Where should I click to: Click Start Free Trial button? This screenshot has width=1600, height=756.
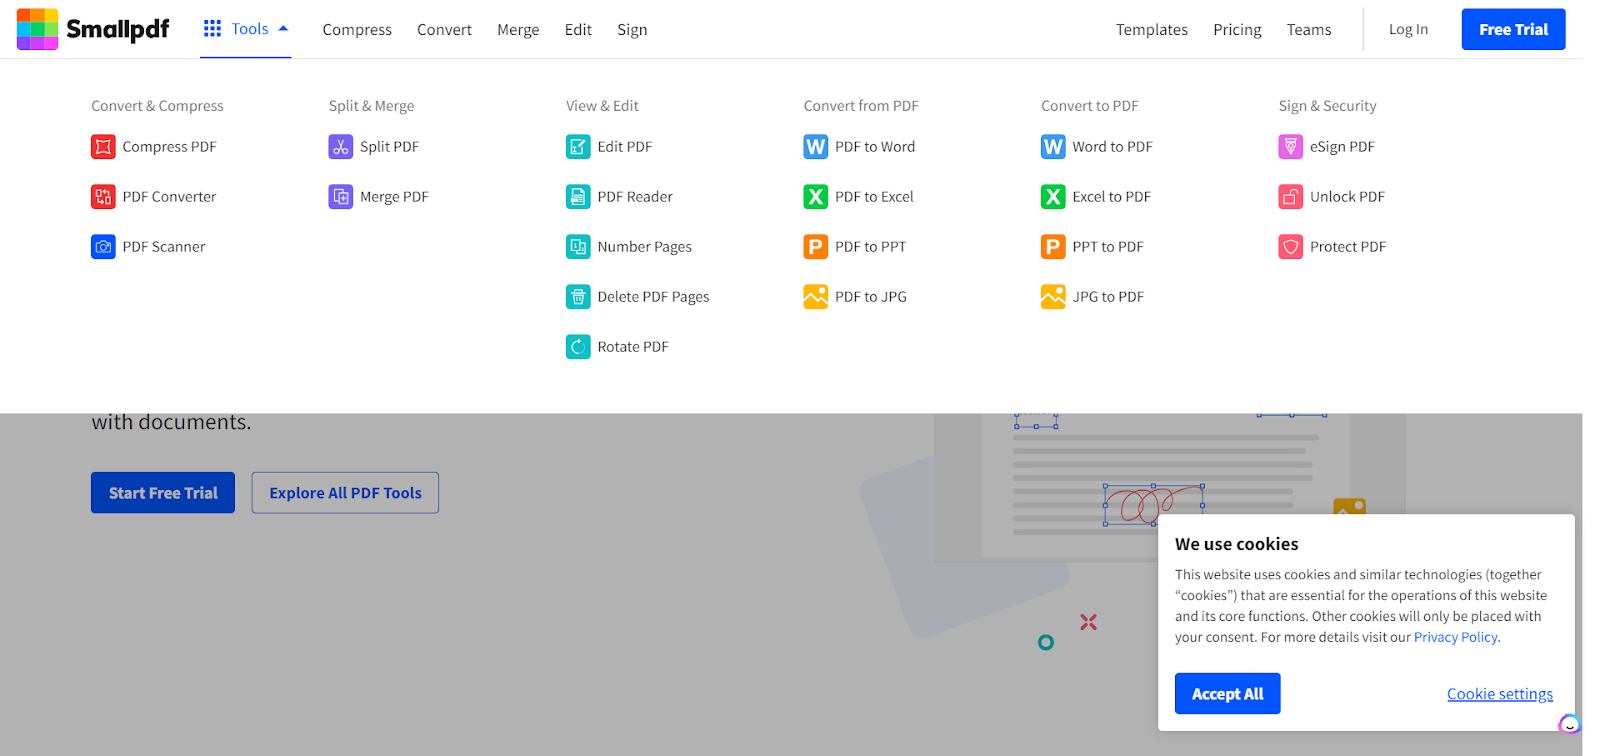point(163,493)
